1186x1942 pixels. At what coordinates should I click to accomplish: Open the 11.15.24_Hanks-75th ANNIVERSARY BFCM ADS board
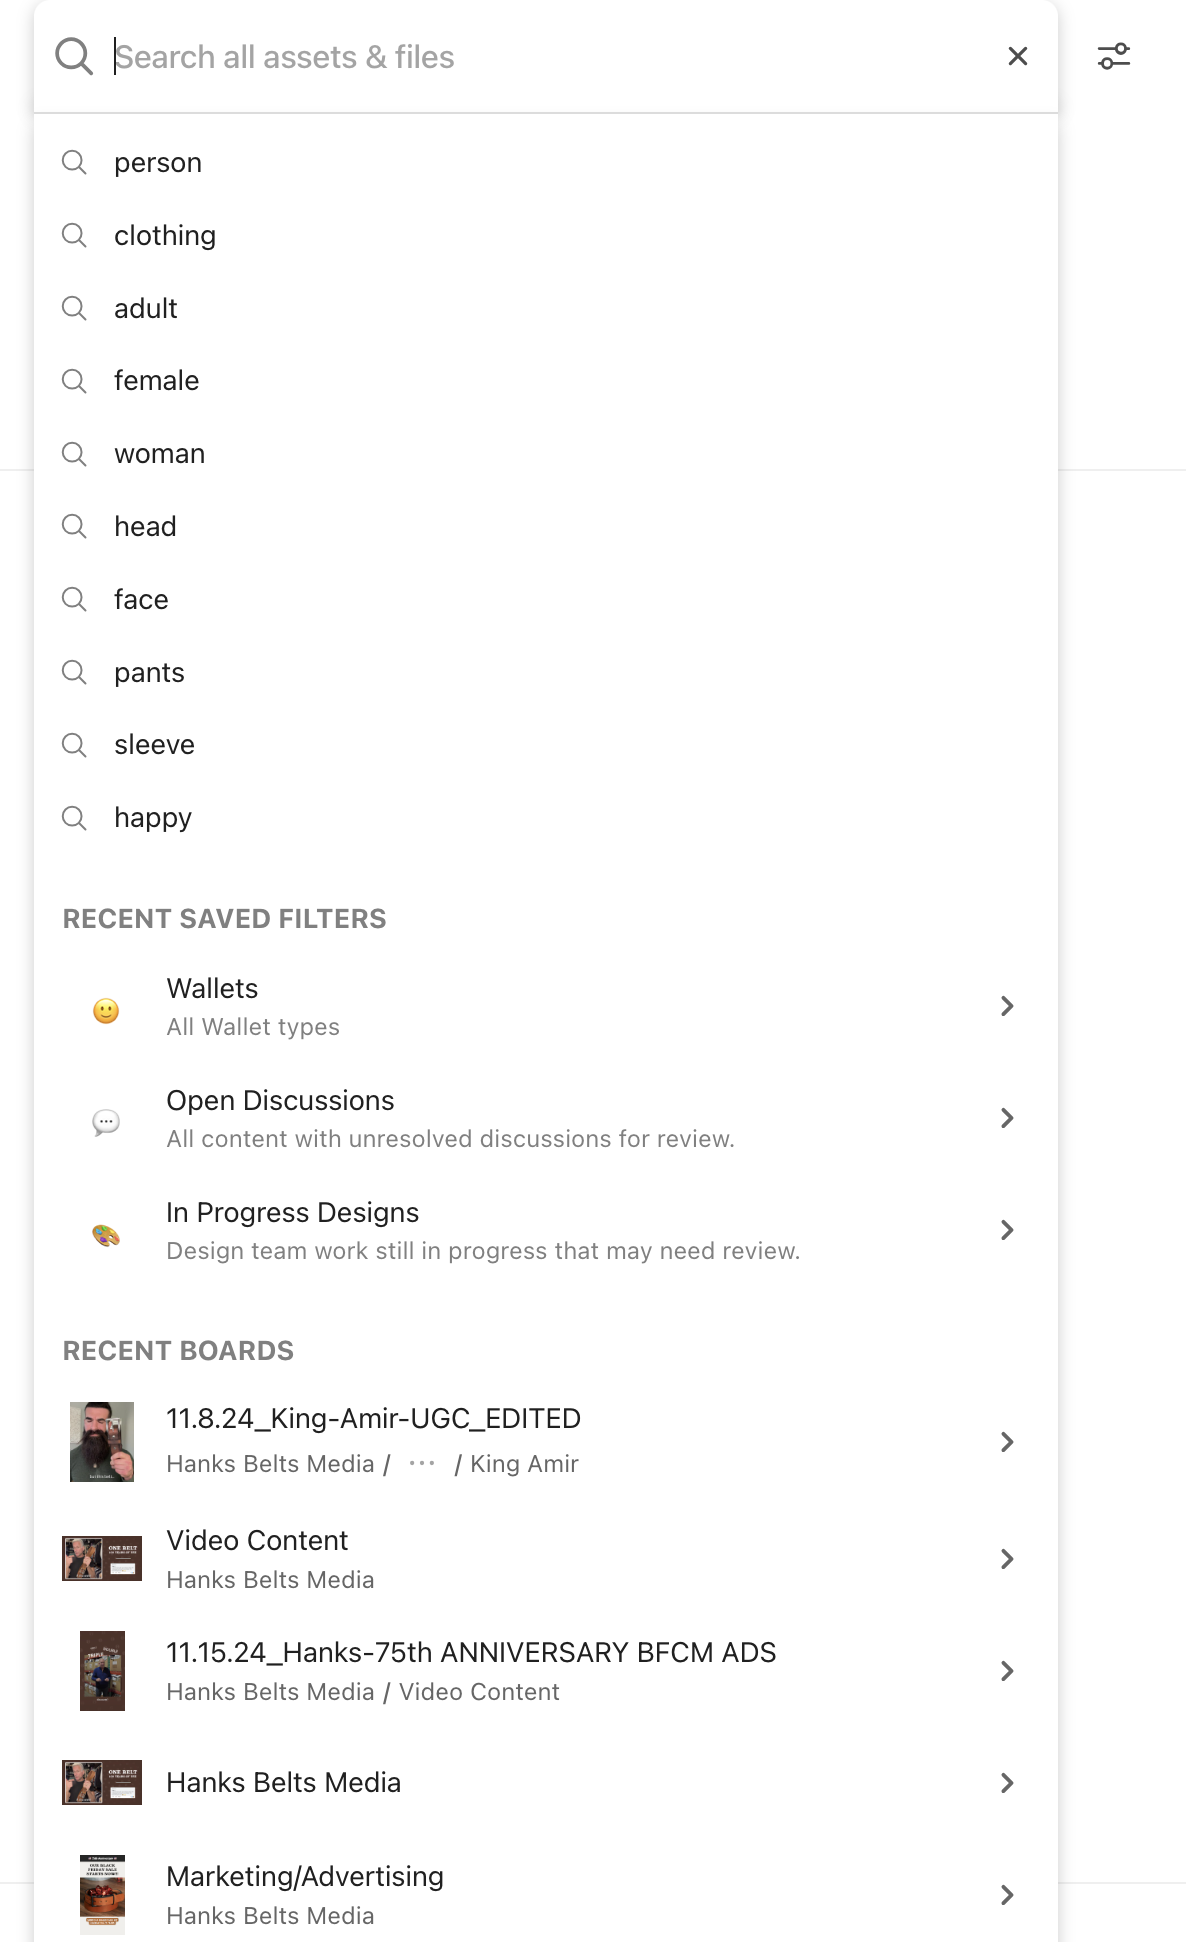click(x=471, y=1653)
